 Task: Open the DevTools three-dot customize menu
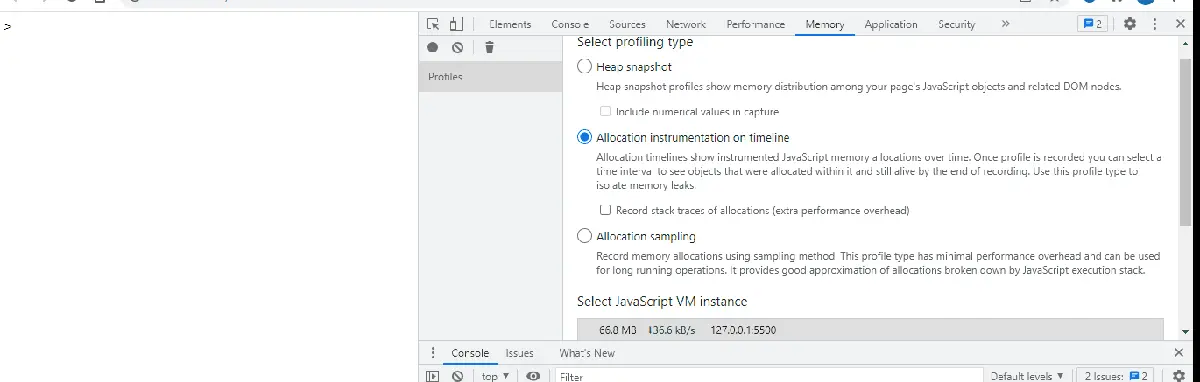click(1156, 24)
